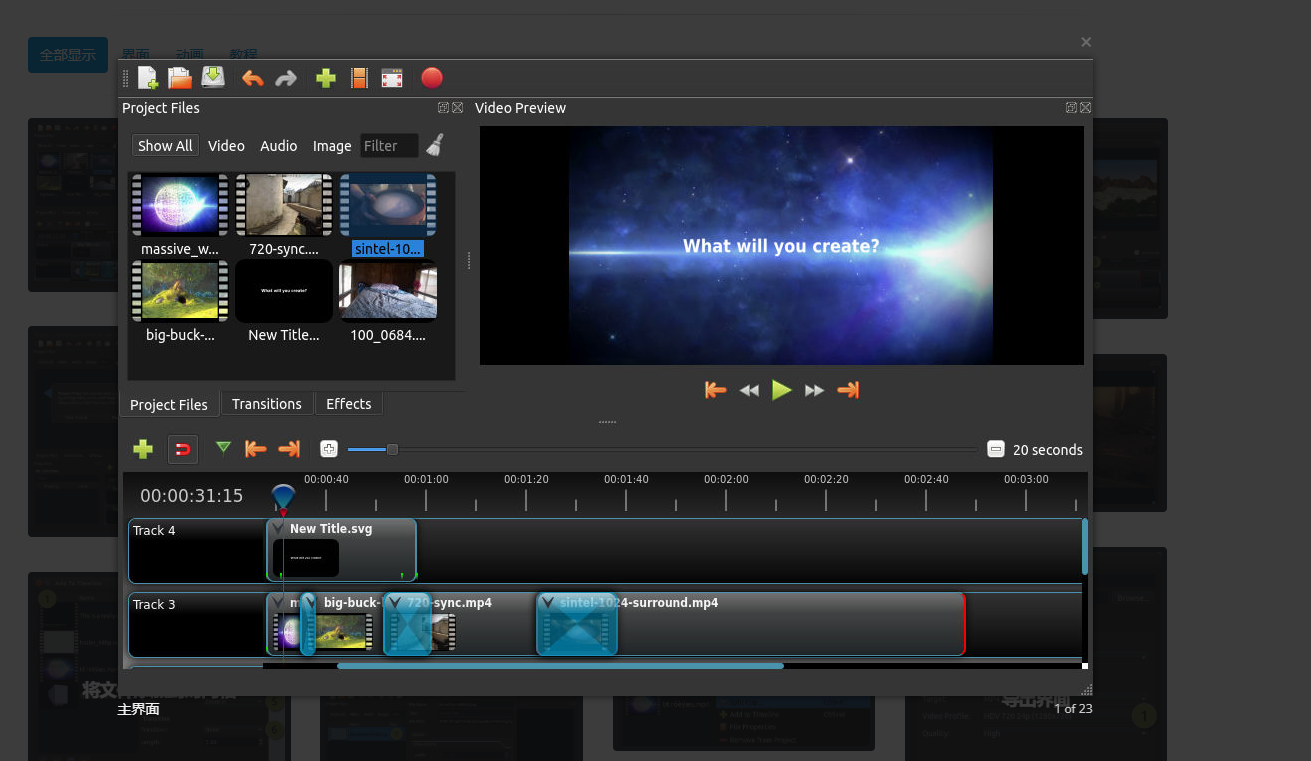The width and height of the screenshot is (1311, 761).
Task: Click the 全部显示 button on the background page
Action: point(68,55)
